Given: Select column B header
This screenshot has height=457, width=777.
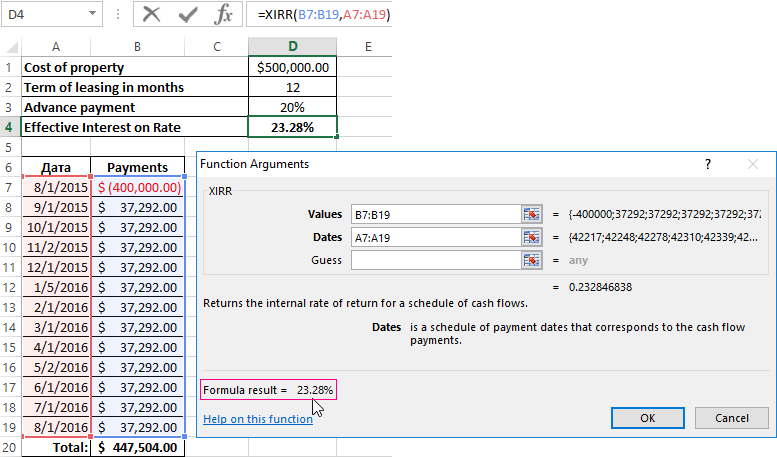Looking at the screenshot, I should 137,47.
